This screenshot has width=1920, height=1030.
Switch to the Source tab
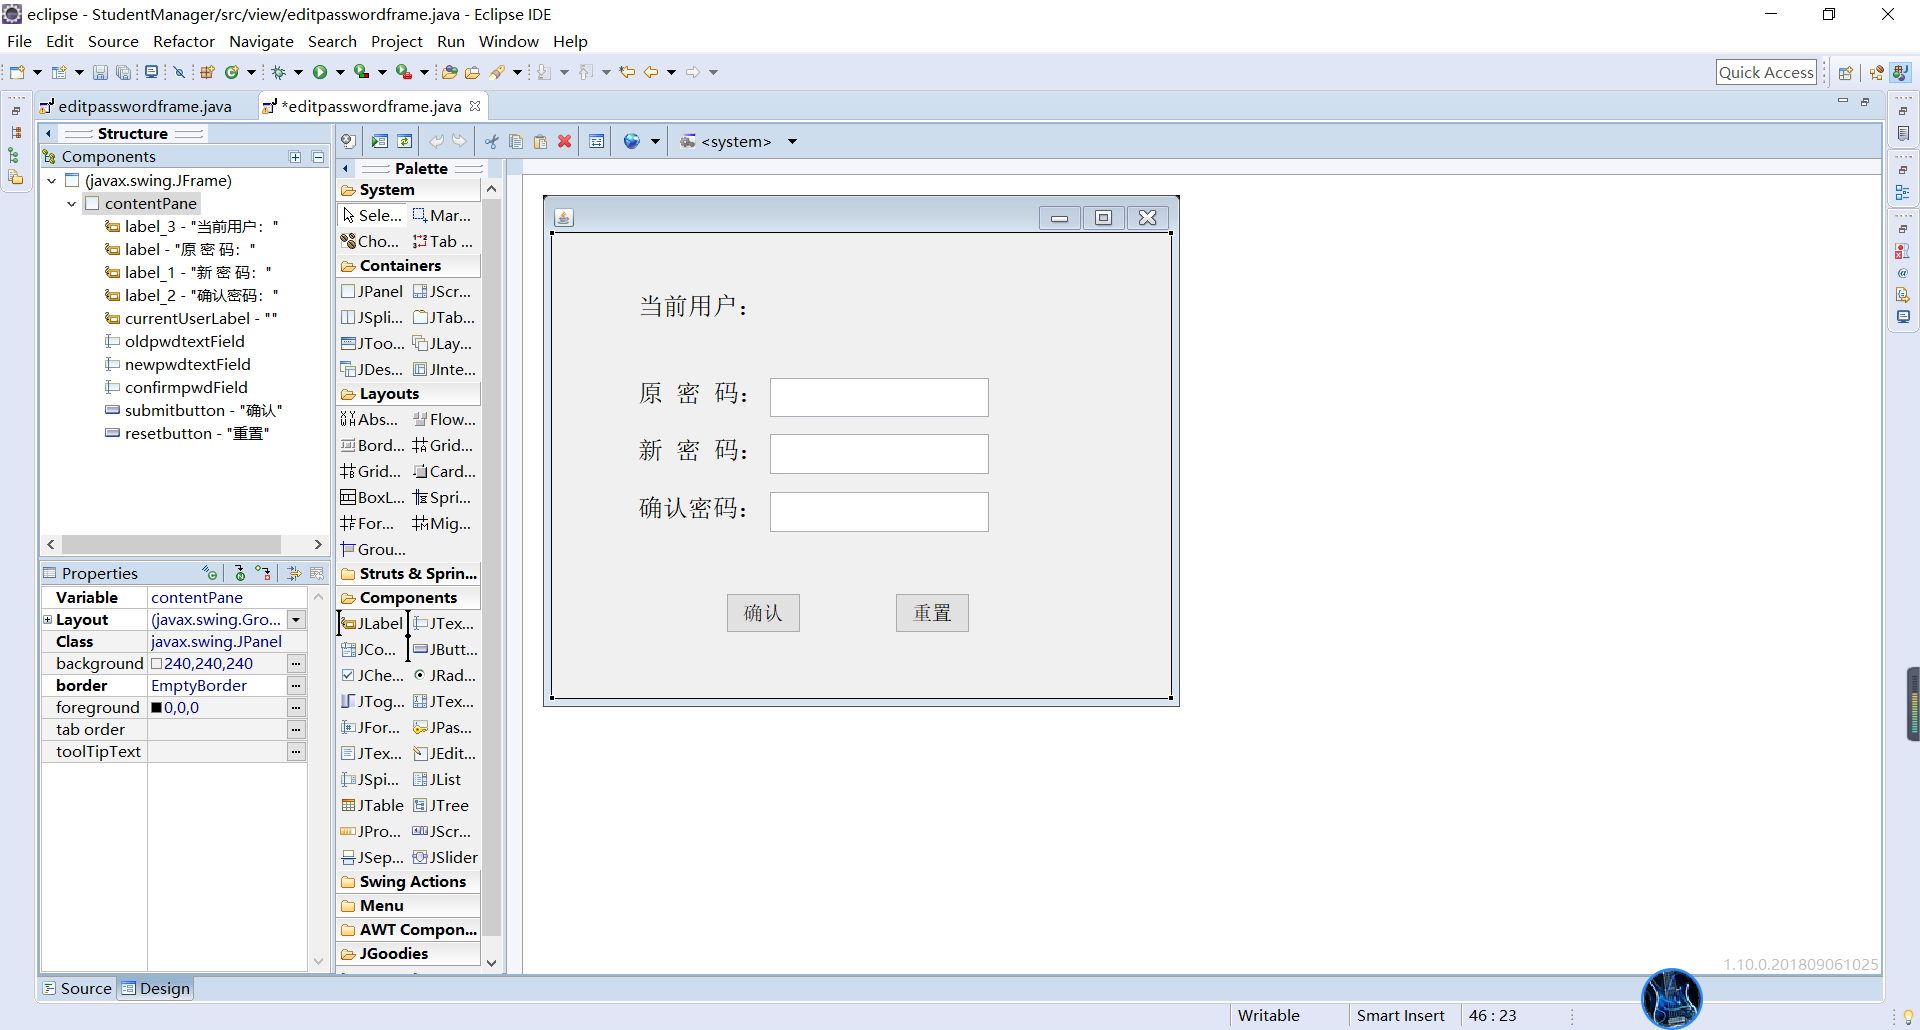coord(84,988)
